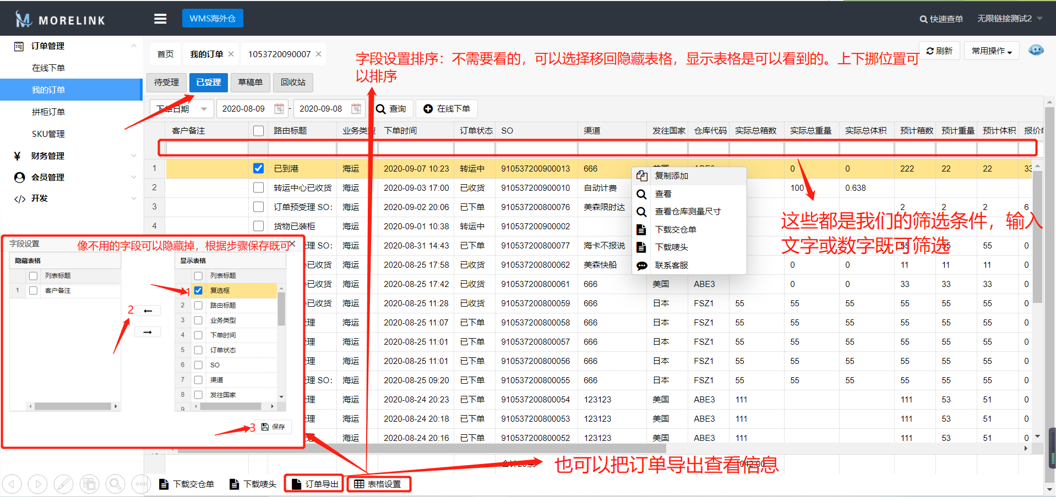Toggle the select-all checkbox in table header
Image resolution: width=1056 pixels, height=497 pixels.
click(x=258, y=131)
